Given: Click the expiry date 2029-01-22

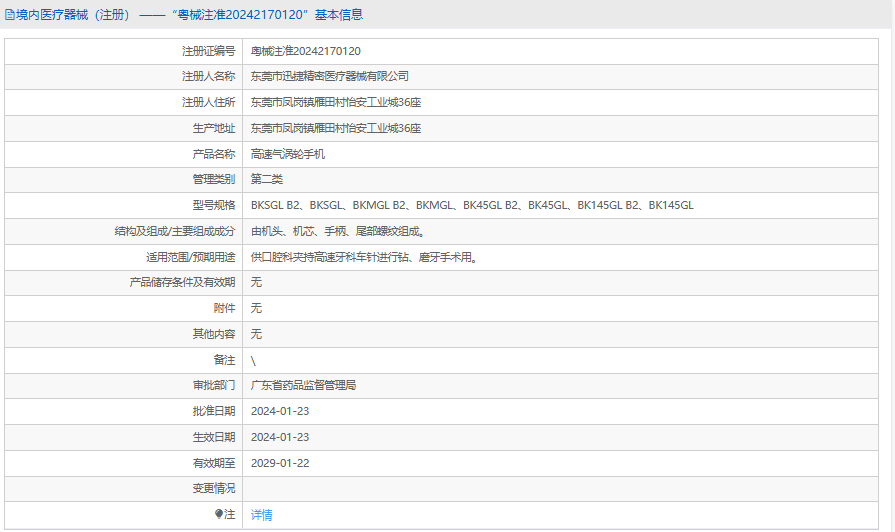Looking at the screenshot, I should click(280, 464).
